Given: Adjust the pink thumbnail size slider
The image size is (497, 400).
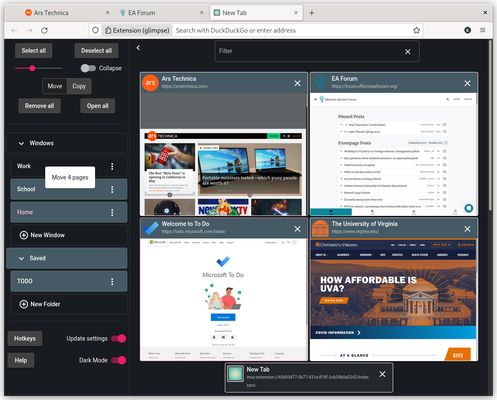Looking at the screenshot, I should [x=32, y=68].
